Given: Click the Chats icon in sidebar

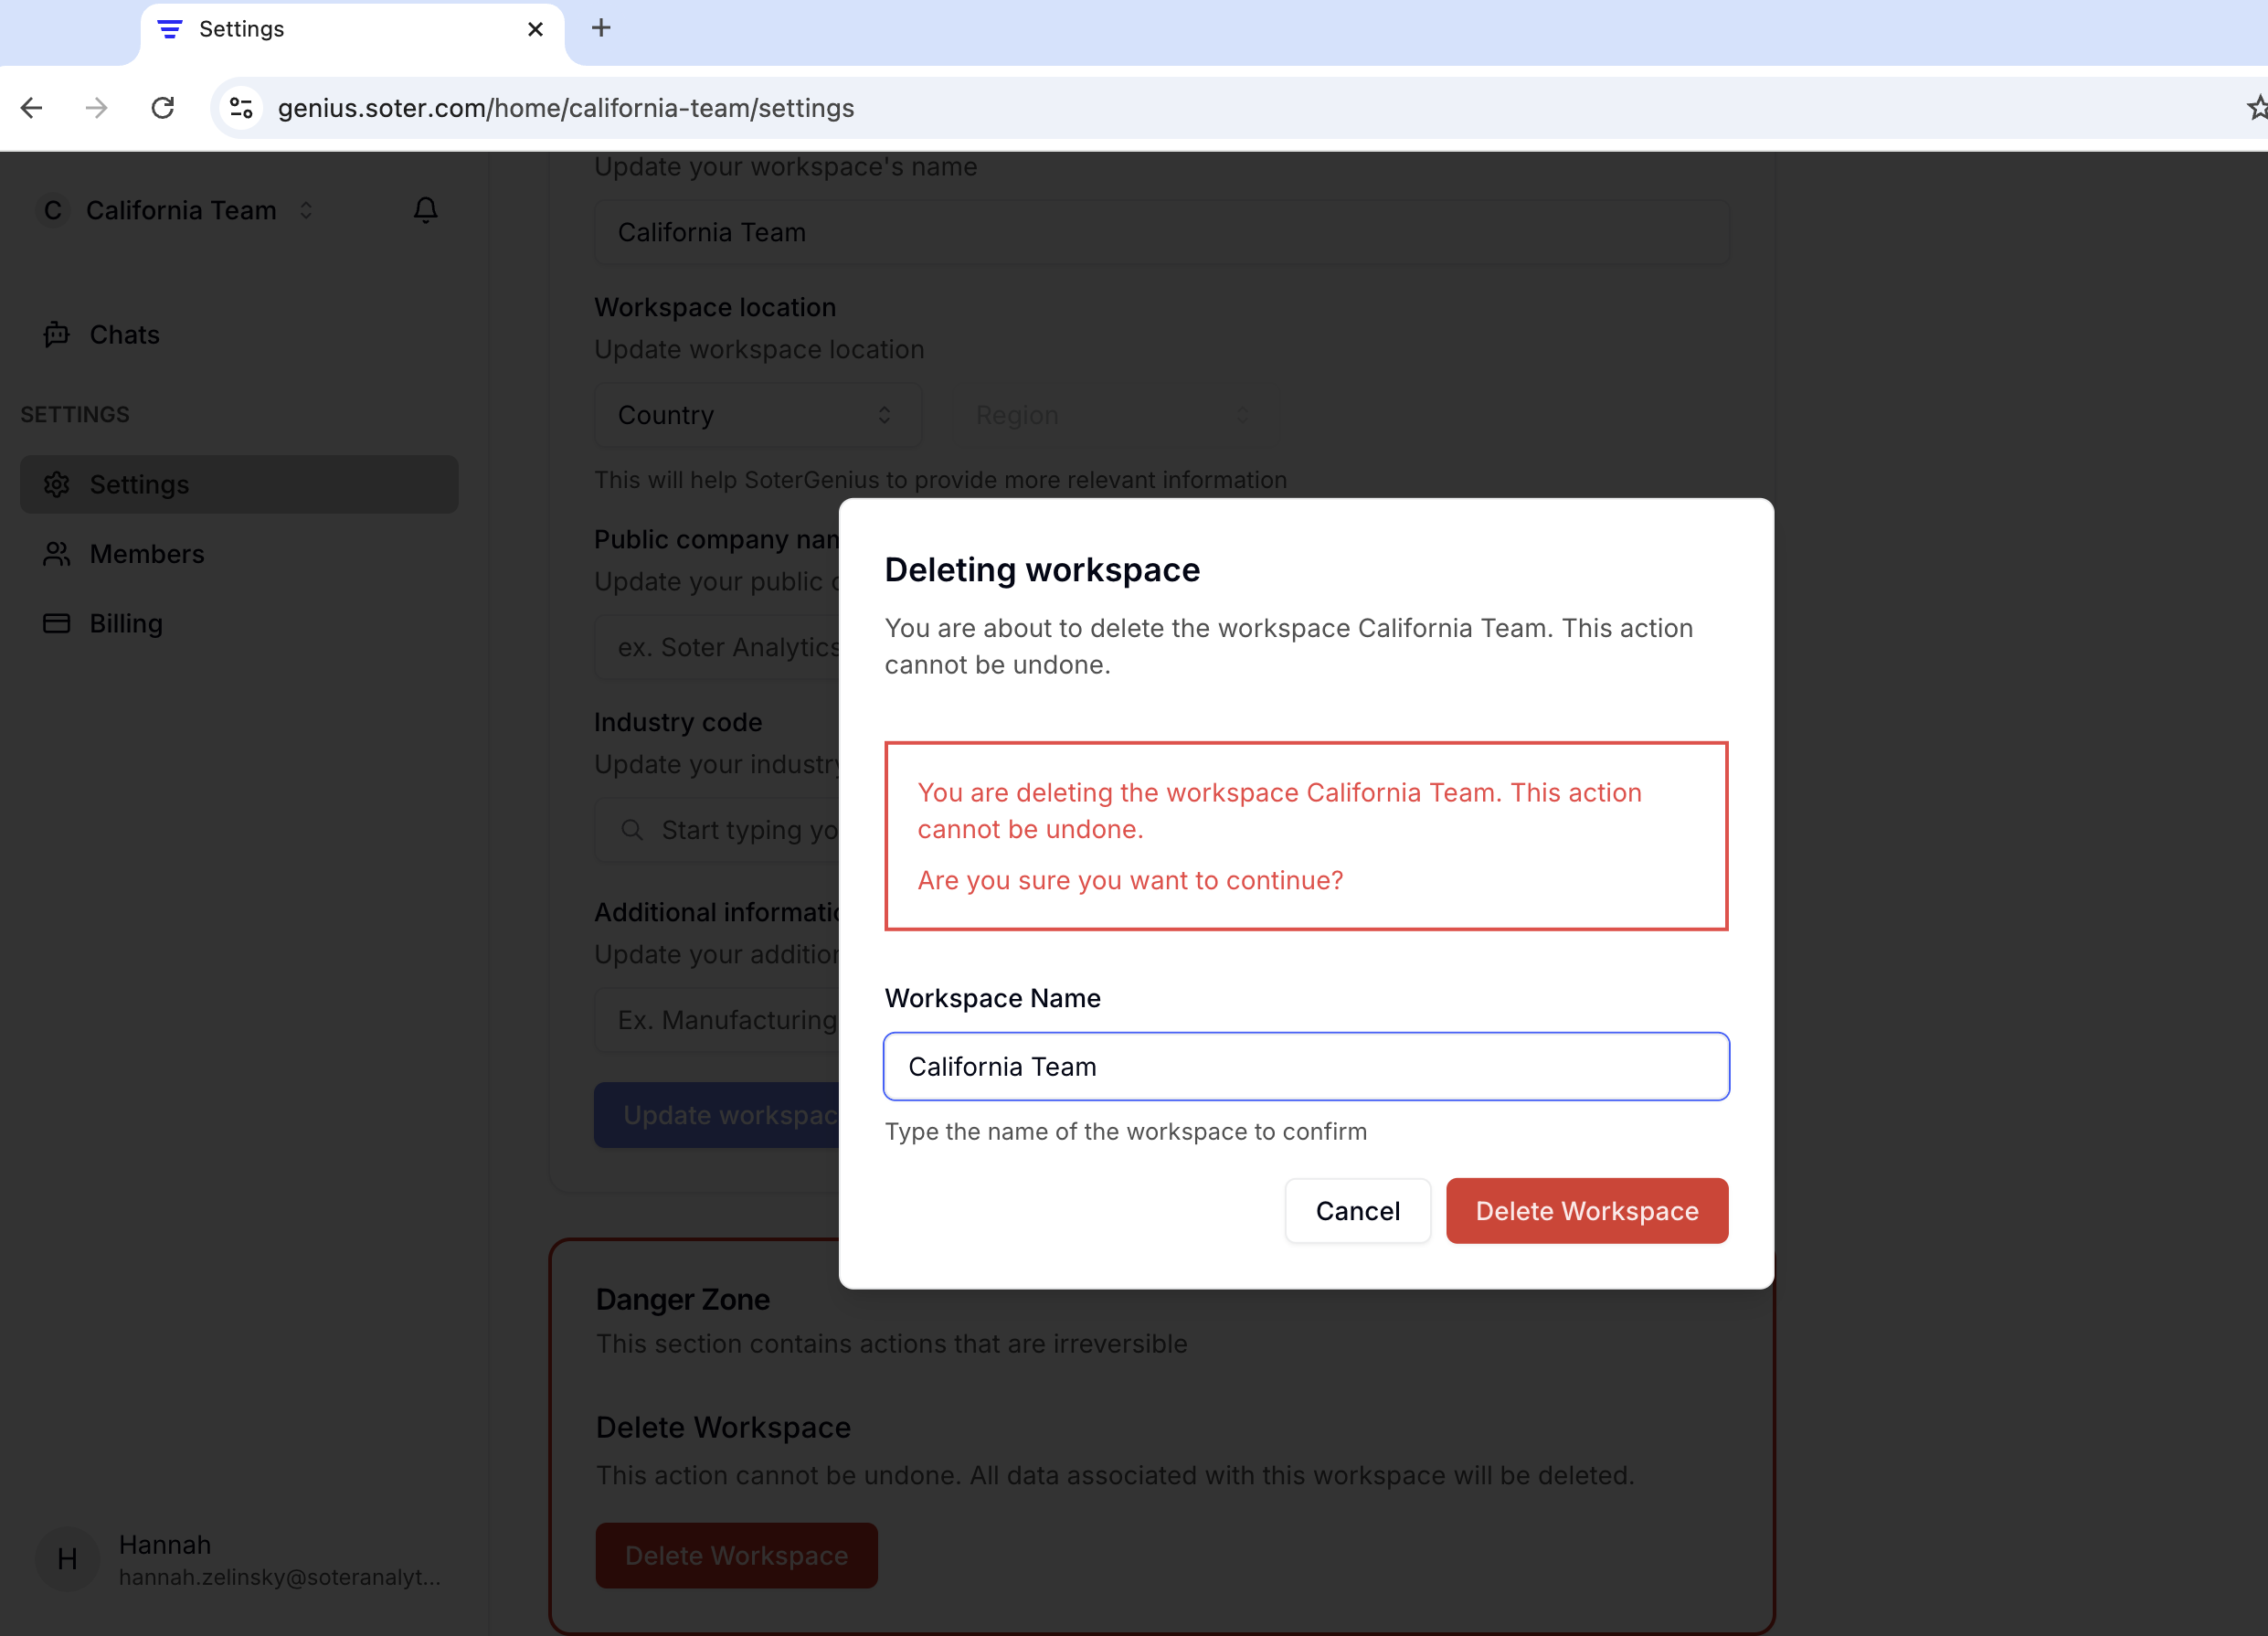Looking at the screenshot, I should click(x=57, y=333).
